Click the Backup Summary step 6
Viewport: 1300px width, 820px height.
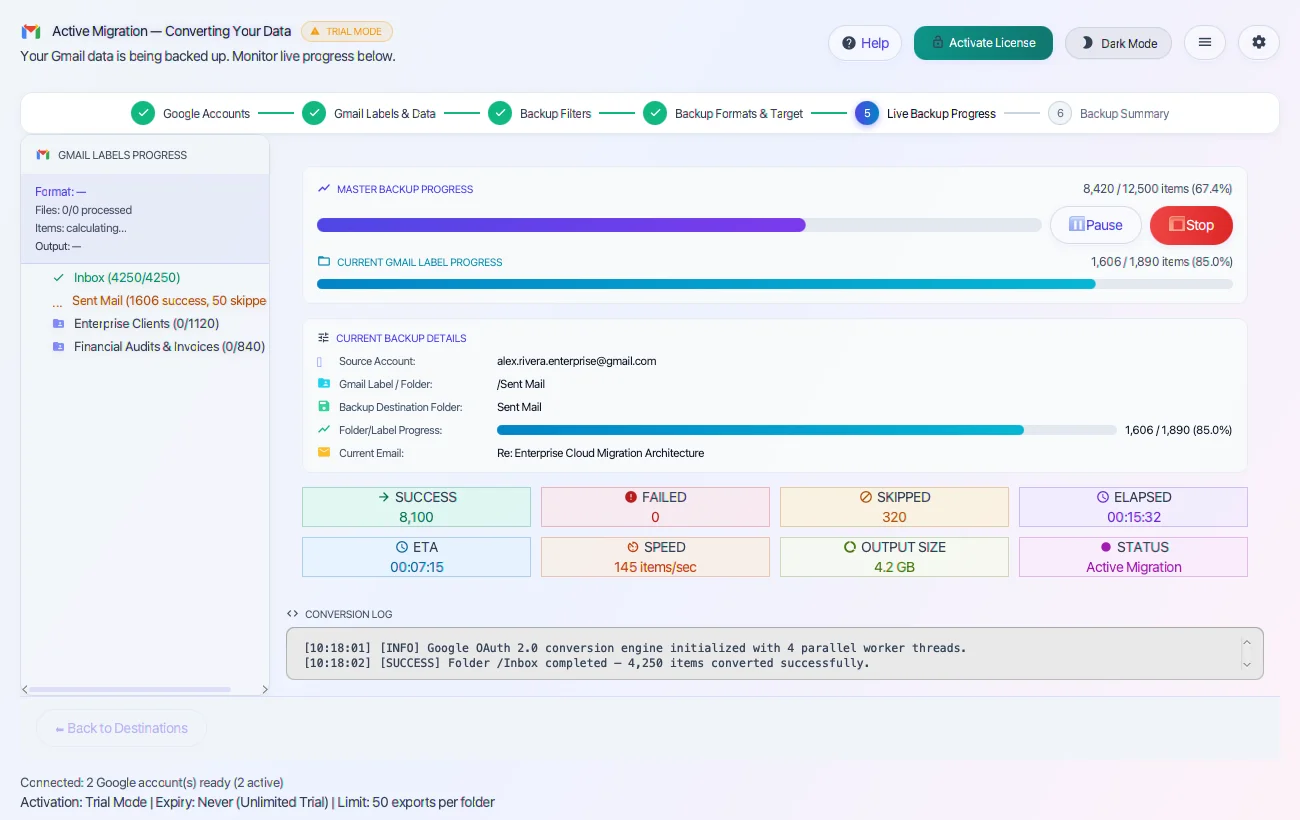pyautogui.click(x=1108, y=113)
